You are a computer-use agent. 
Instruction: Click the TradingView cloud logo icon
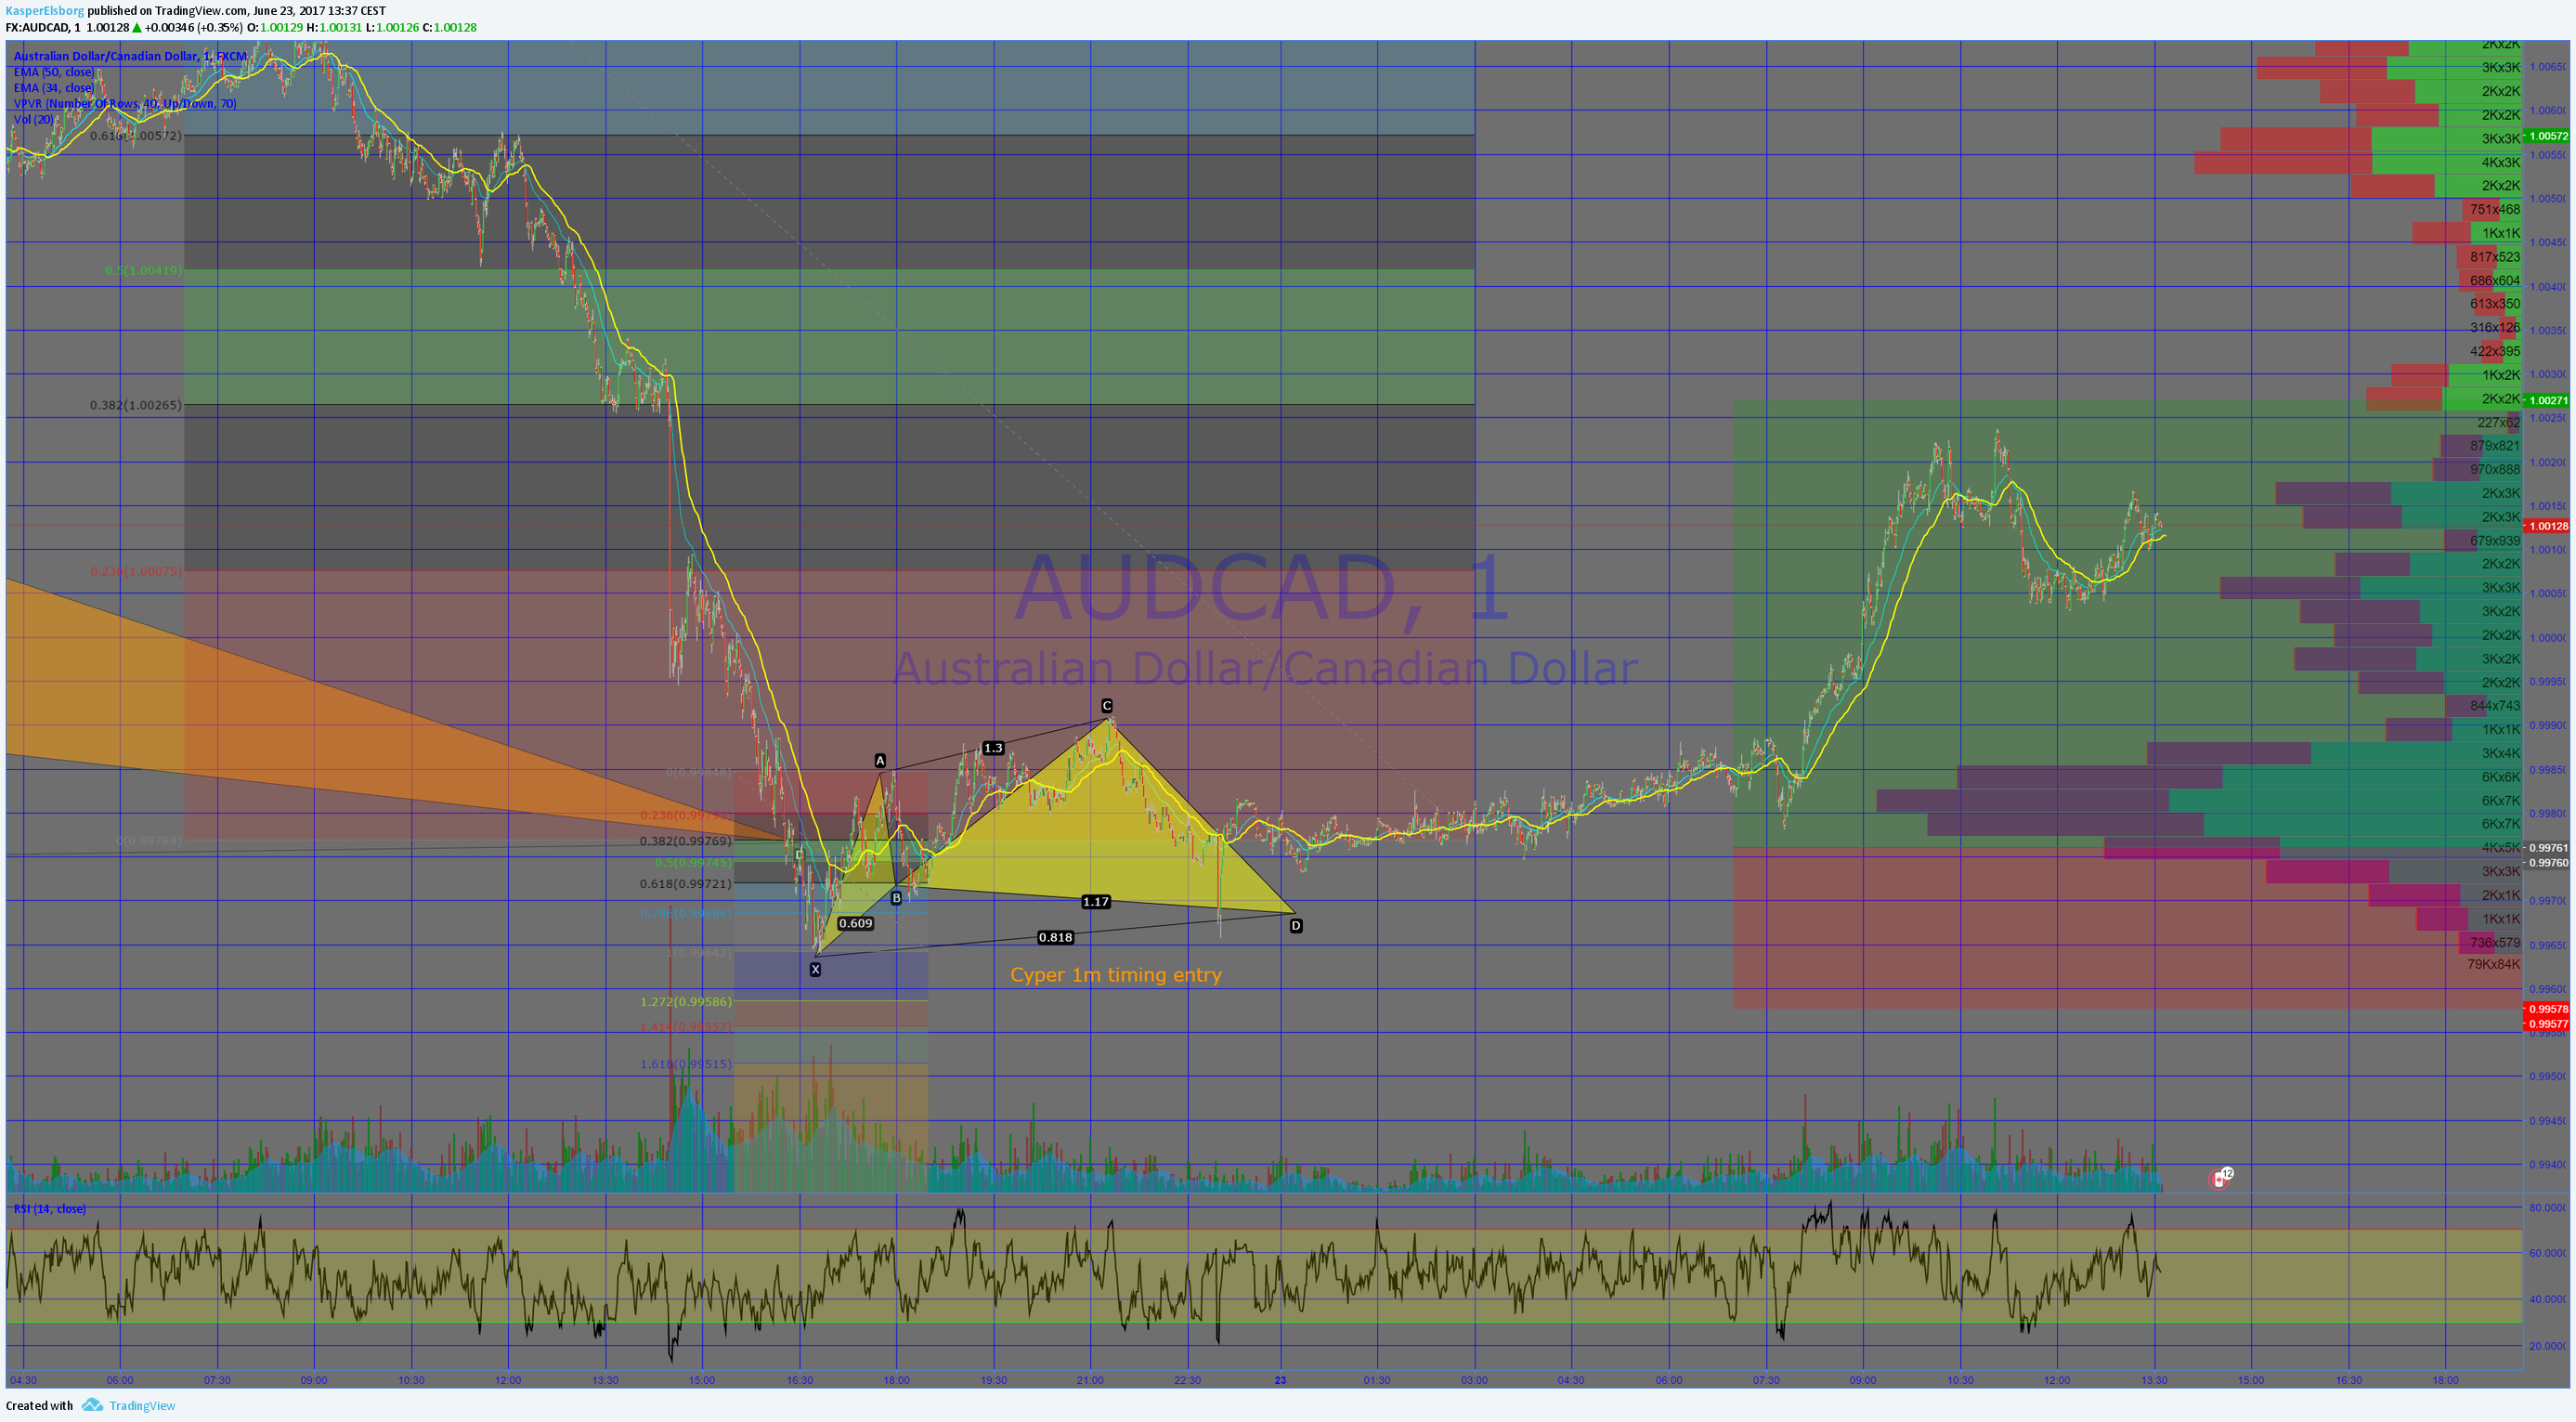pyautogui.click(x=92, y=1405)
